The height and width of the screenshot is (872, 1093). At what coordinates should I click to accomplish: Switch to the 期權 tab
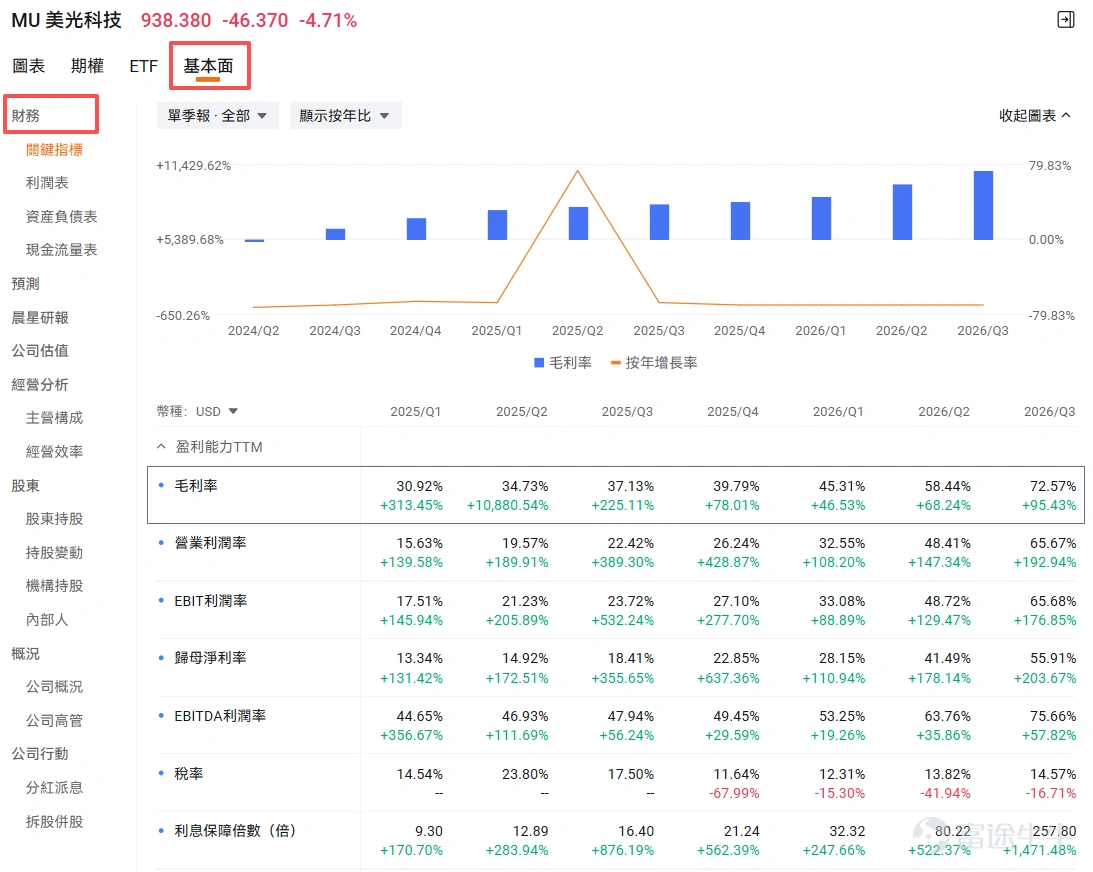tap(87, 66)
